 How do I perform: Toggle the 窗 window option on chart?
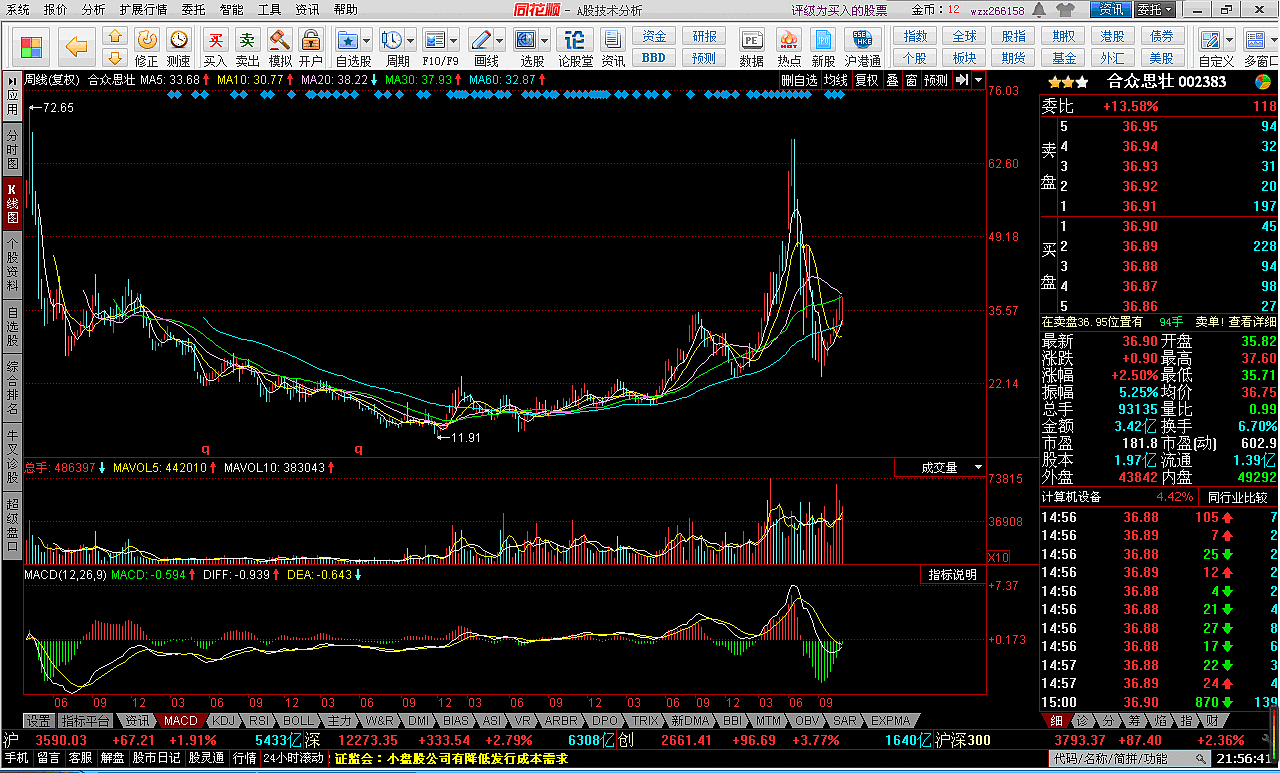pyautogui.click(x=911, y=80)
